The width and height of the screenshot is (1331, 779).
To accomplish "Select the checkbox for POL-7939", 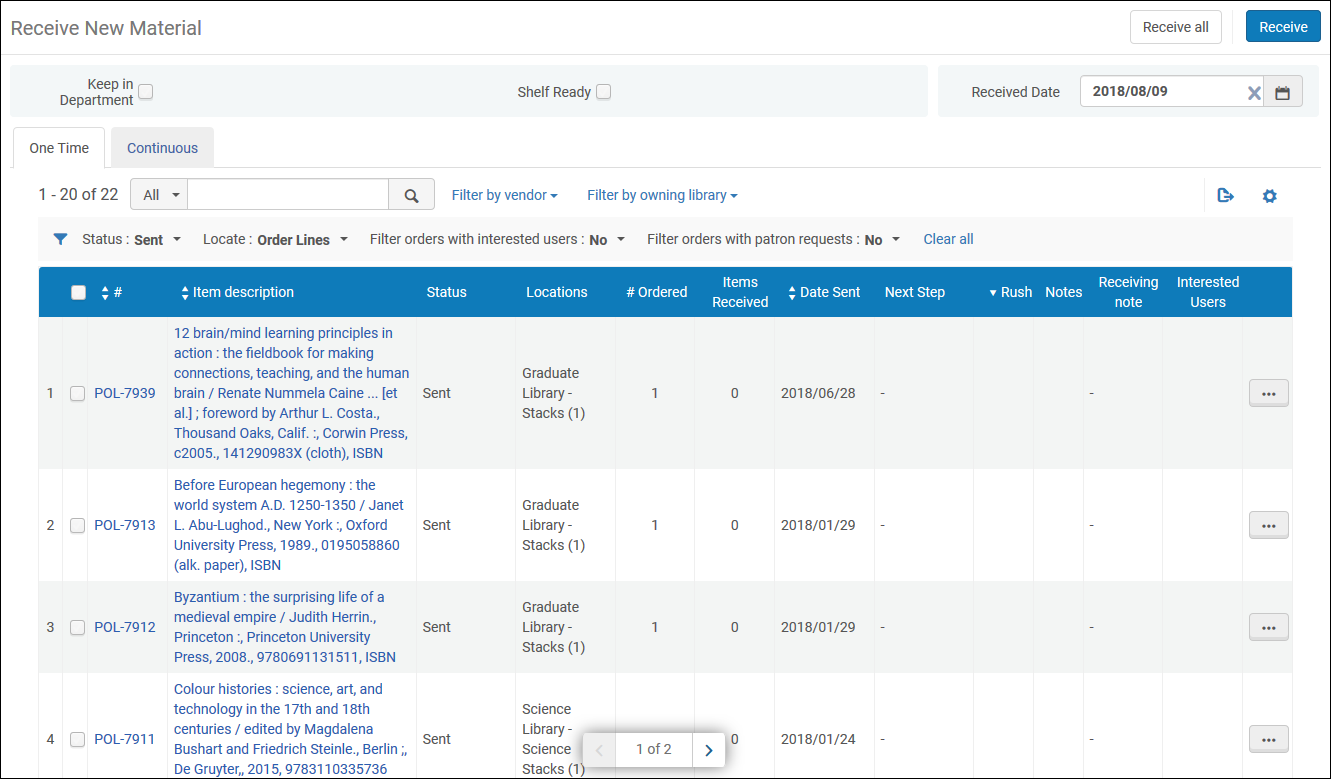I will 77,394.
